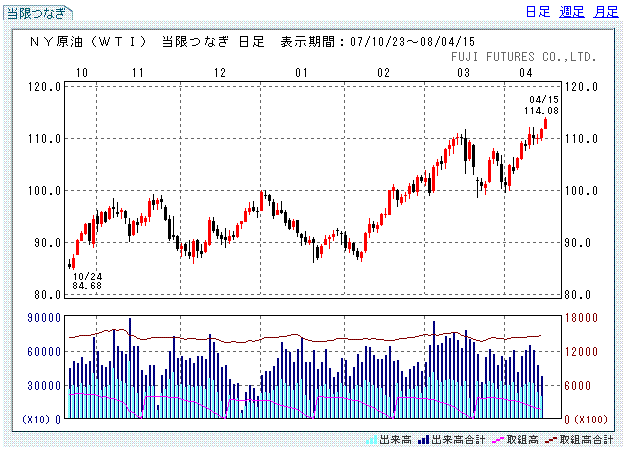Click the 出来高 light-blue legend icon
Viewport: 627px width, 450px height.
point(371,439)
